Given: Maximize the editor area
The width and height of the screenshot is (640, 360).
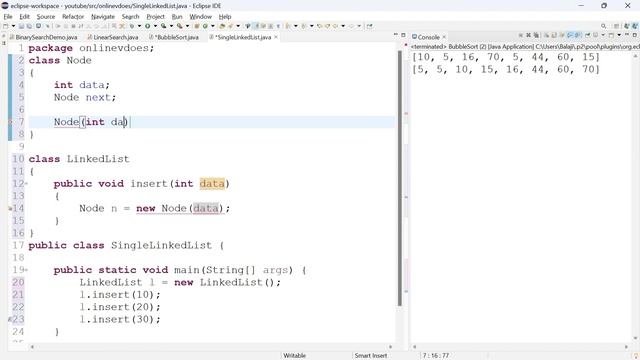Looking at the screenshot, I should 403,36.
